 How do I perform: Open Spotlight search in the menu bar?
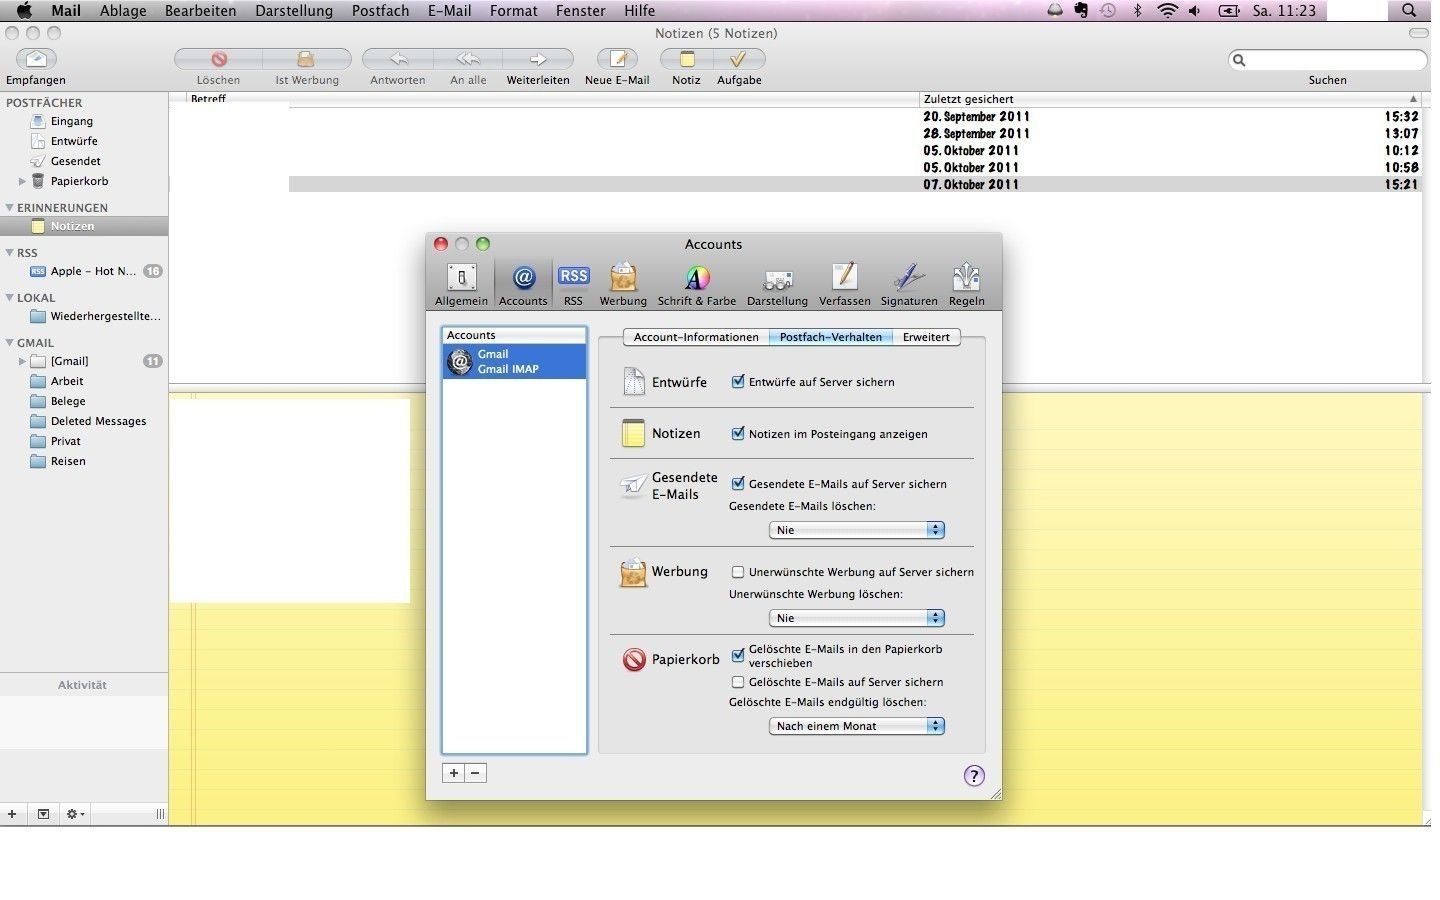click(x=1409, y=11)
